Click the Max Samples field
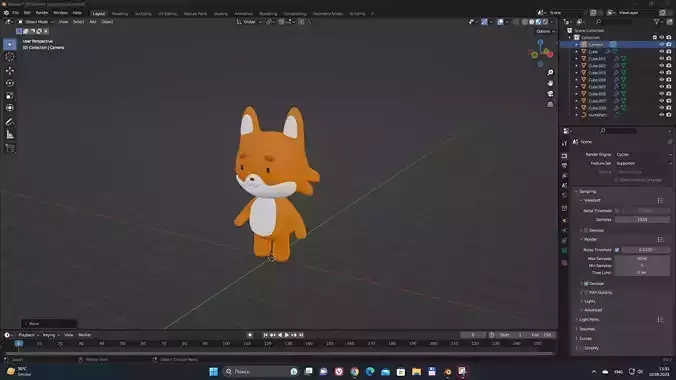Image resolution: width=676 pixels, height=380 pixels. pos(642,258)
